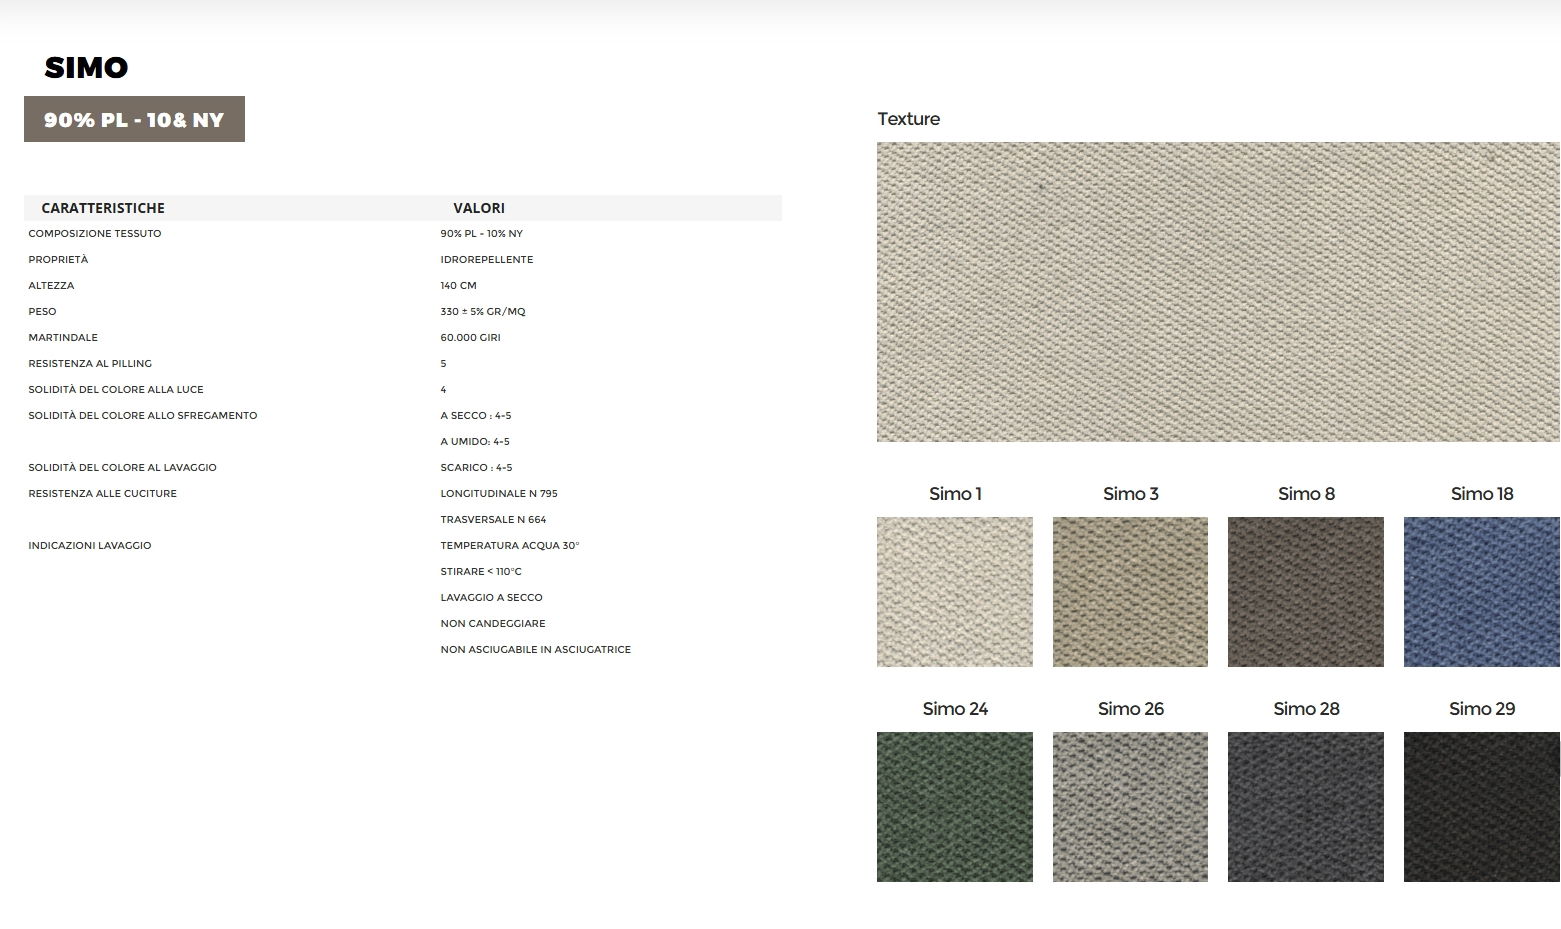Click the STIRARE < 110°C value
Viewport: 1561px width, 929px height.
[x=481, y=571]
